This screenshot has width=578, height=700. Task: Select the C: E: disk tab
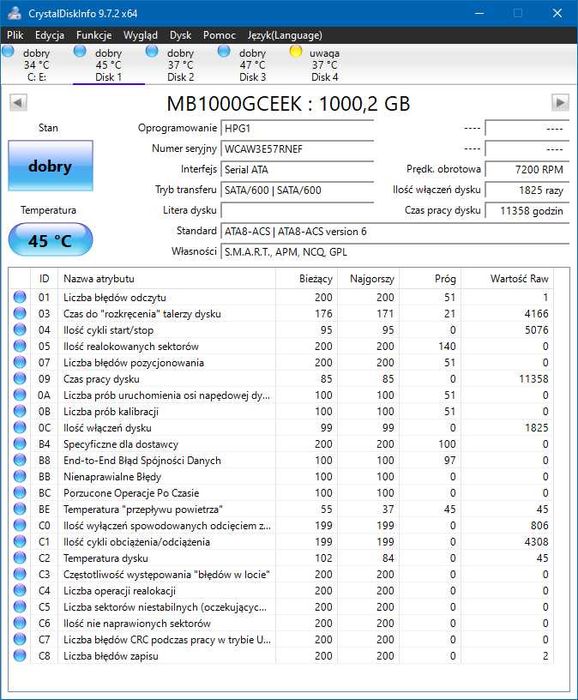click(x=36, y=65)
